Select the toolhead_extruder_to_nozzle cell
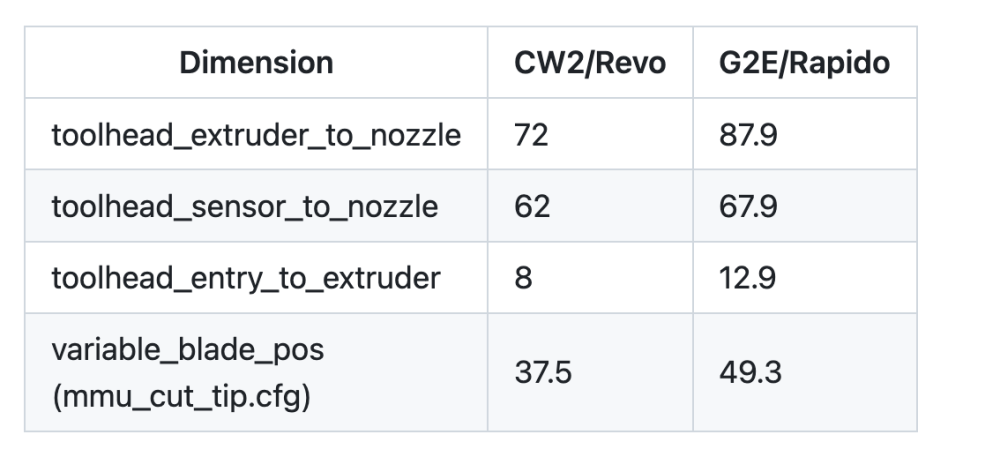The image size is (1000, 457). tap(256, 134)
